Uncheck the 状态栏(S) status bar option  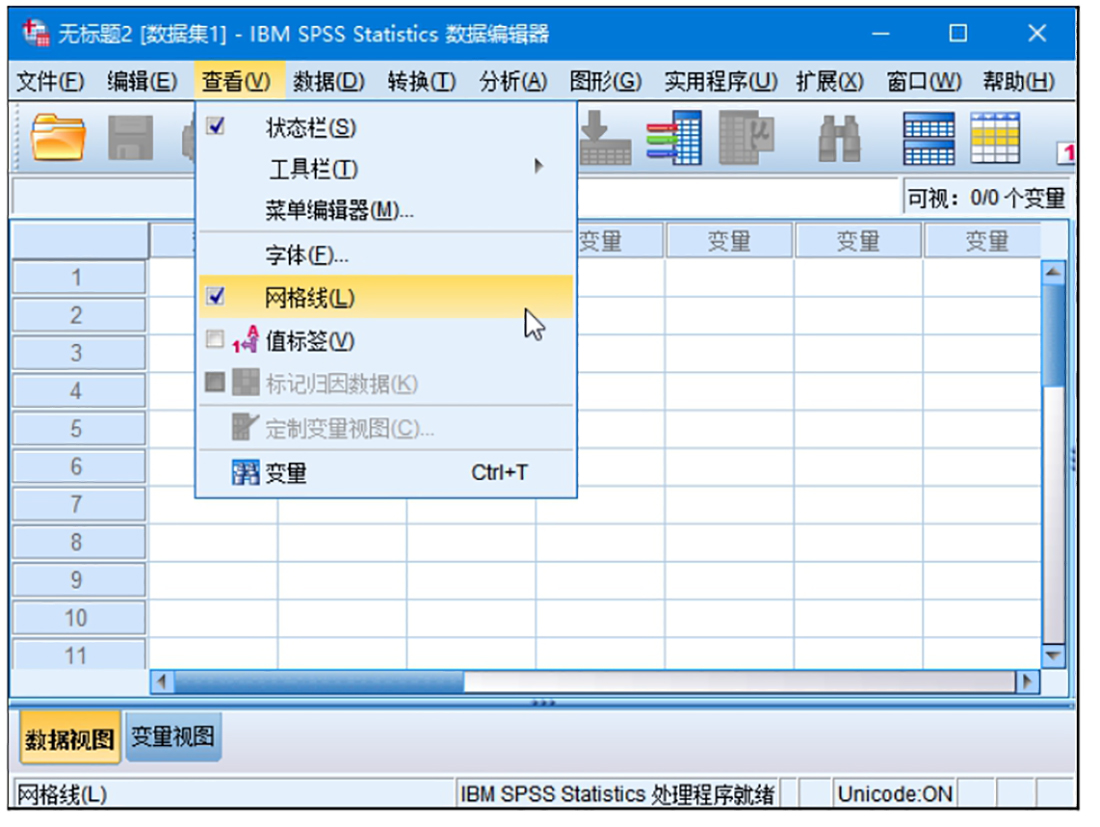pyautogui.click(x=215, y=126)
